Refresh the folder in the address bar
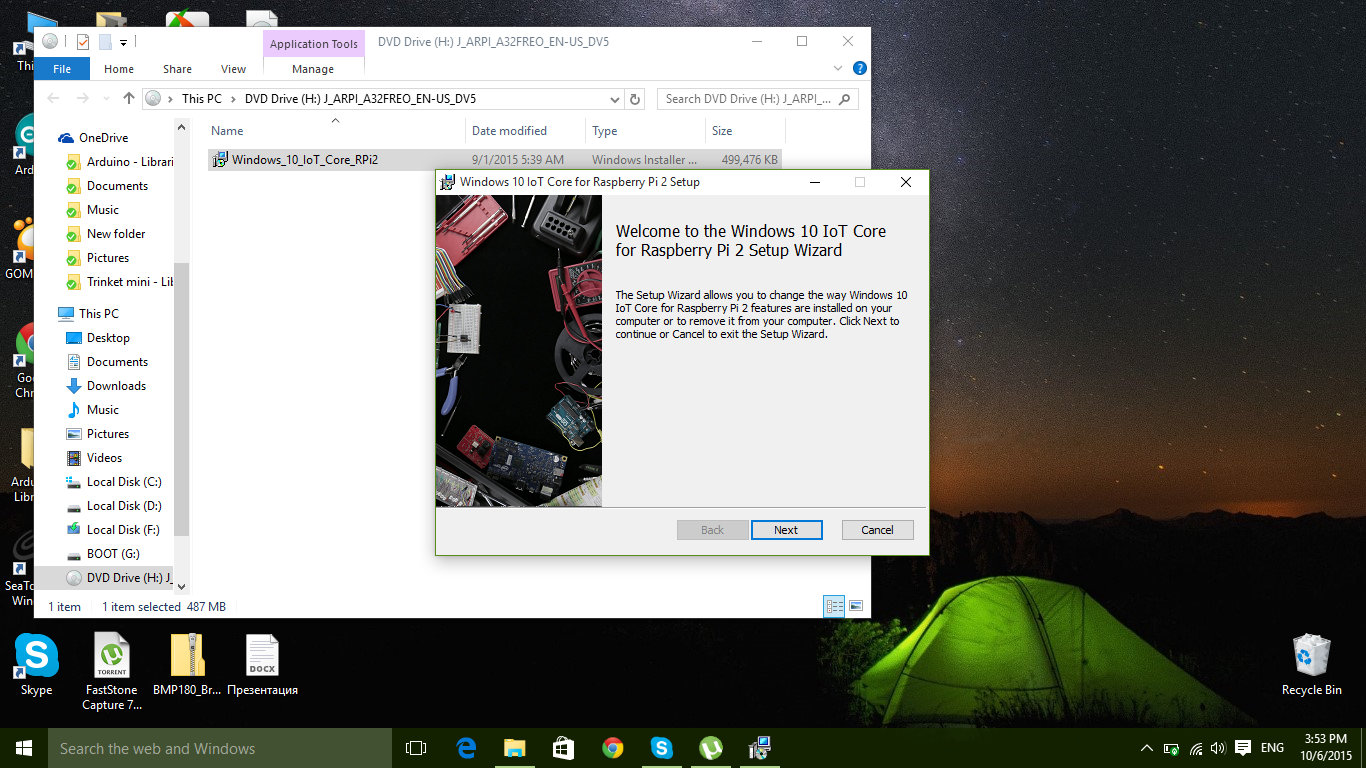The height and width of the screenshot is (768, 1366). 635,99
